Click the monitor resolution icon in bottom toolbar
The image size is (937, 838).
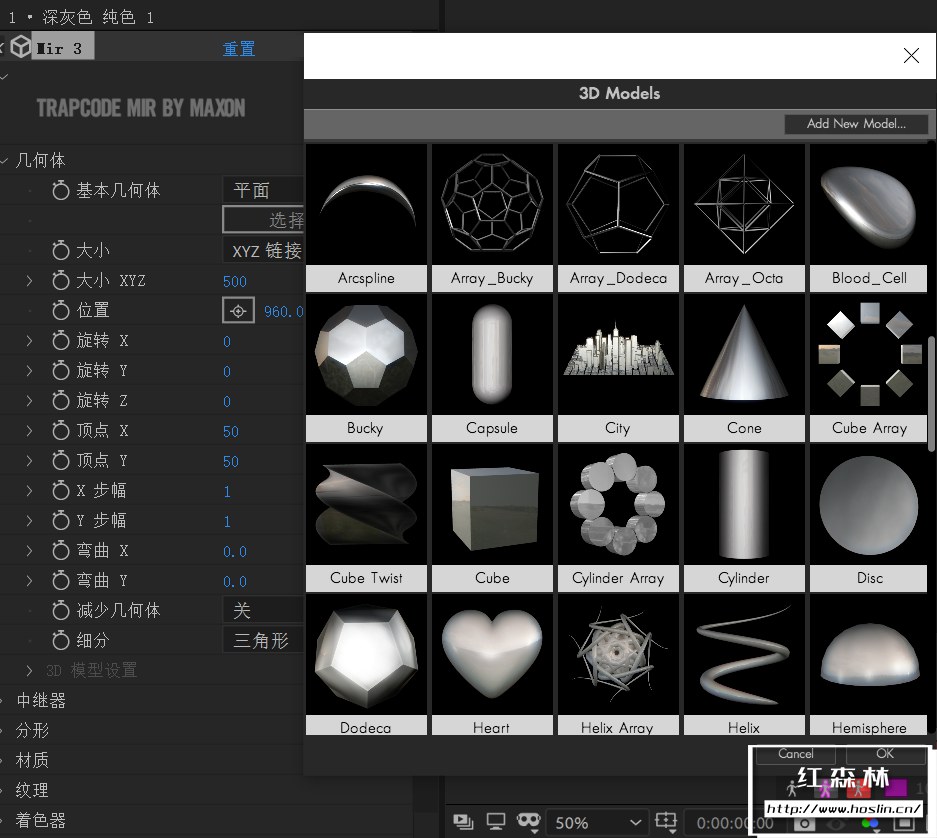(495, 822)
